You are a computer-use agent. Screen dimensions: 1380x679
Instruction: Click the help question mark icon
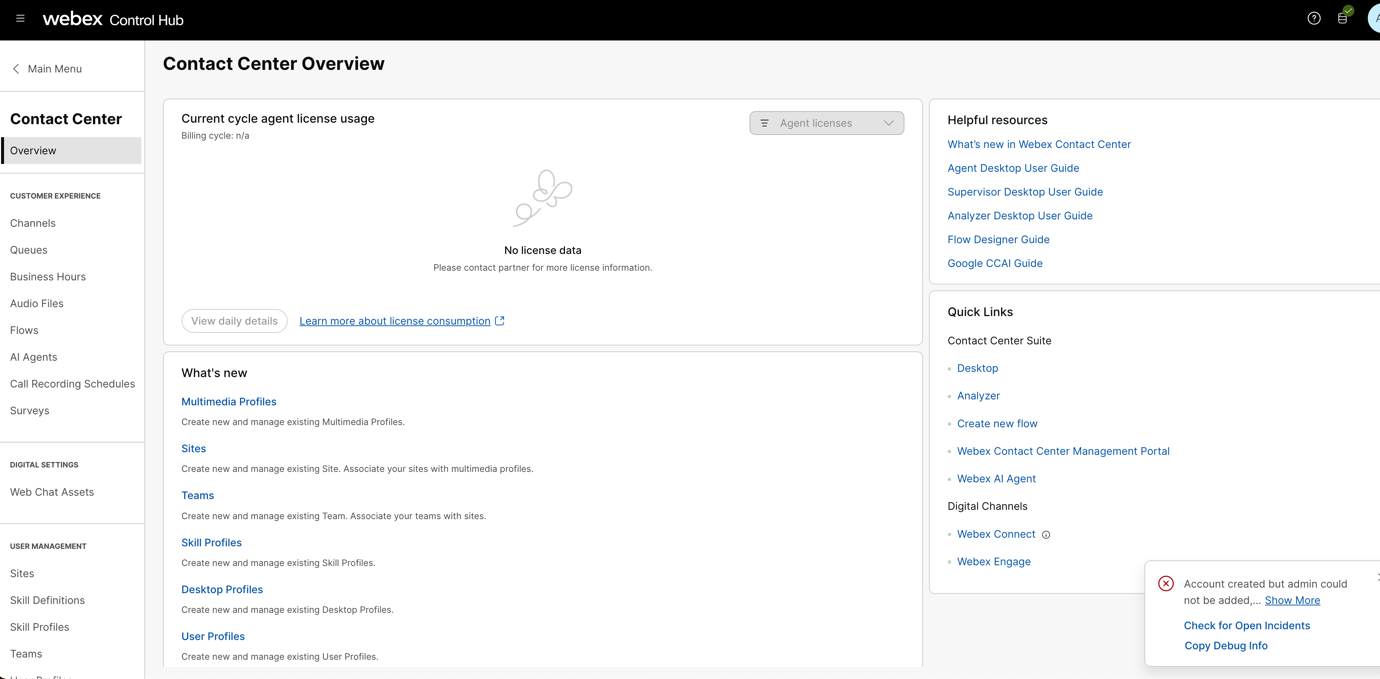(x=1314, y=19)
